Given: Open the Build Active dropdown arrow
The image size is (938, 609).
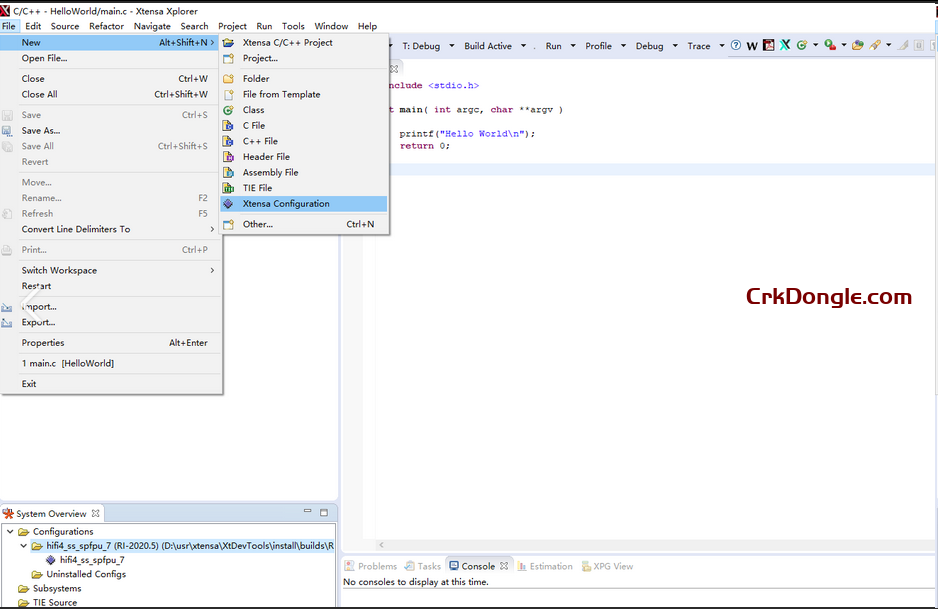Looking at the screenshot, I should (x=523, y=46).
